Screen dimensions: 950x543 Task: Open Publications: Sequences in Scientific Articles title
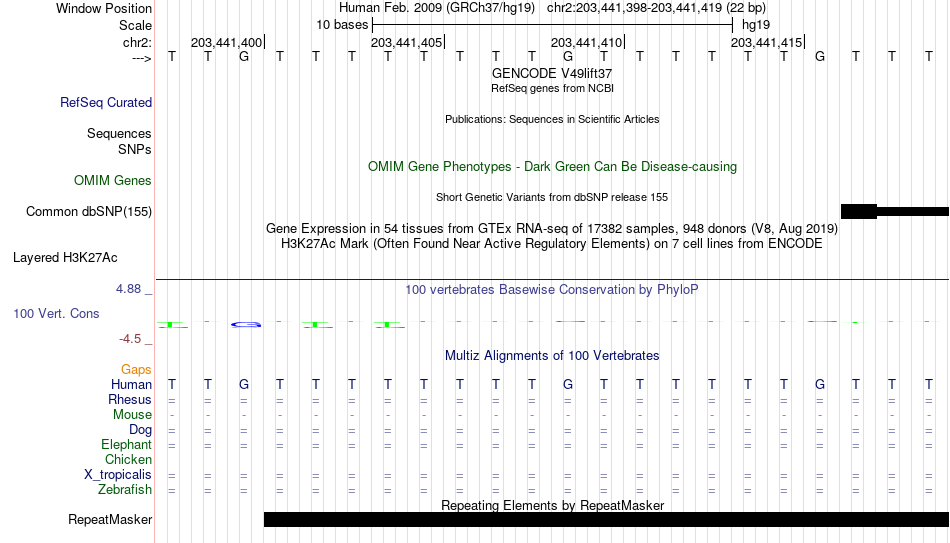click(552, 119)
